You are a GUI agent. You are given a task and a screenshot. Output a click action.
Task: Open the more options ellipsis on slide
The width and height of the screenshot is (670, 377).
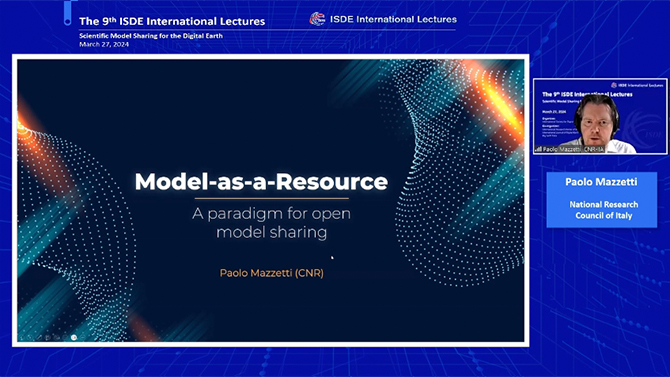[x=82, y=337]
